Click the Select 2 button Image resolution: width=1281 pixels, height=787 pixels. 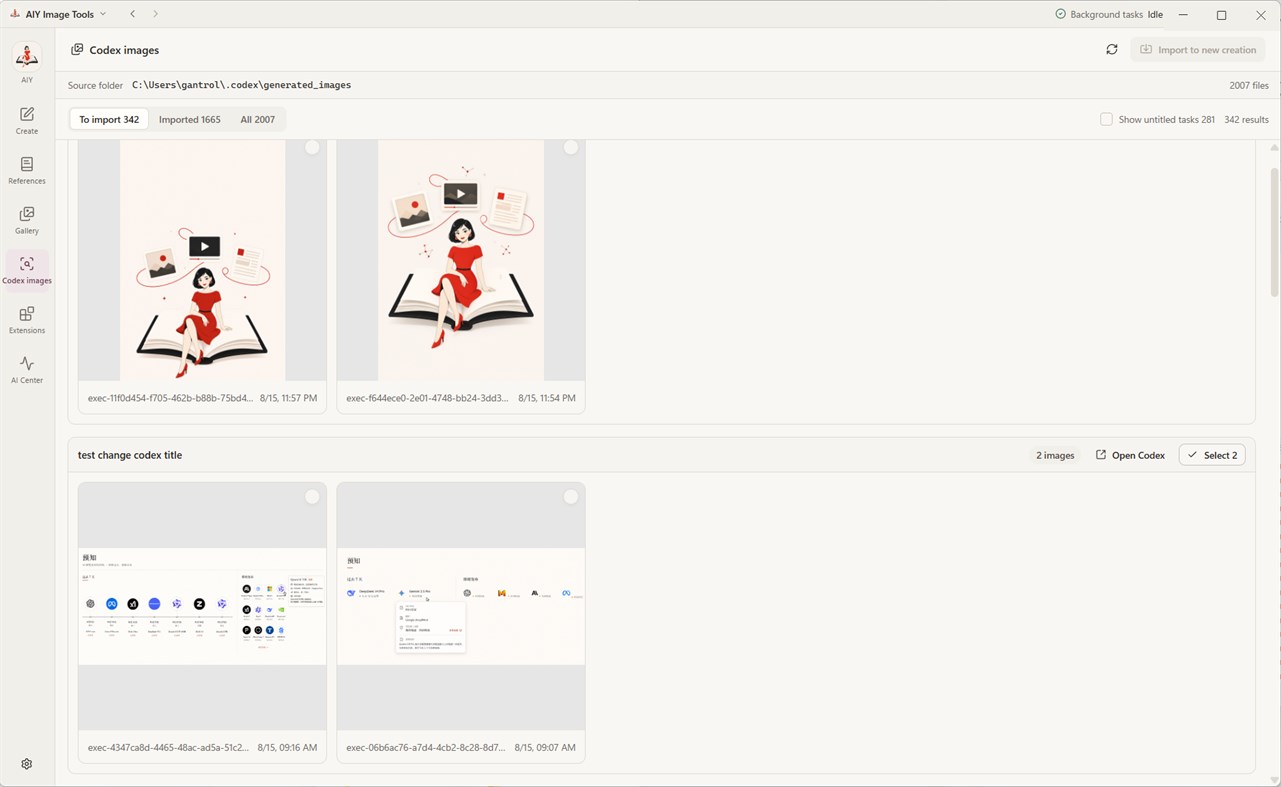tap(1212, 455)
